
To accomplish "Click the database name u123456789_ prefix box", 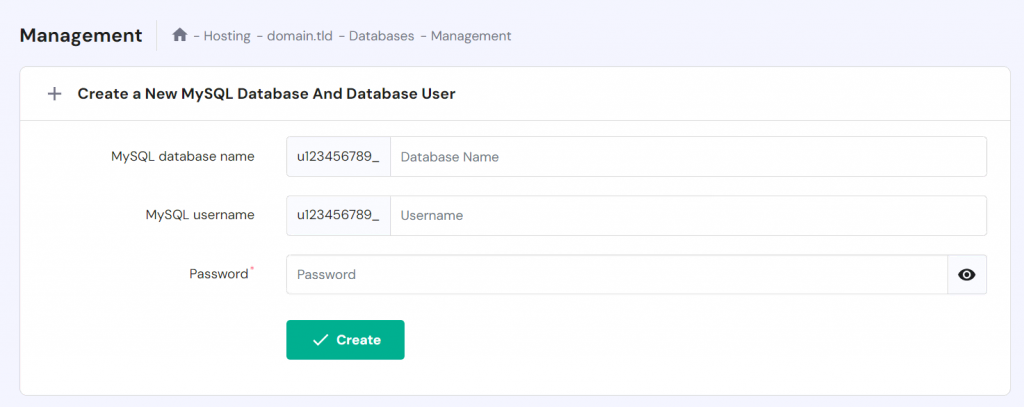I will [338, 157].
